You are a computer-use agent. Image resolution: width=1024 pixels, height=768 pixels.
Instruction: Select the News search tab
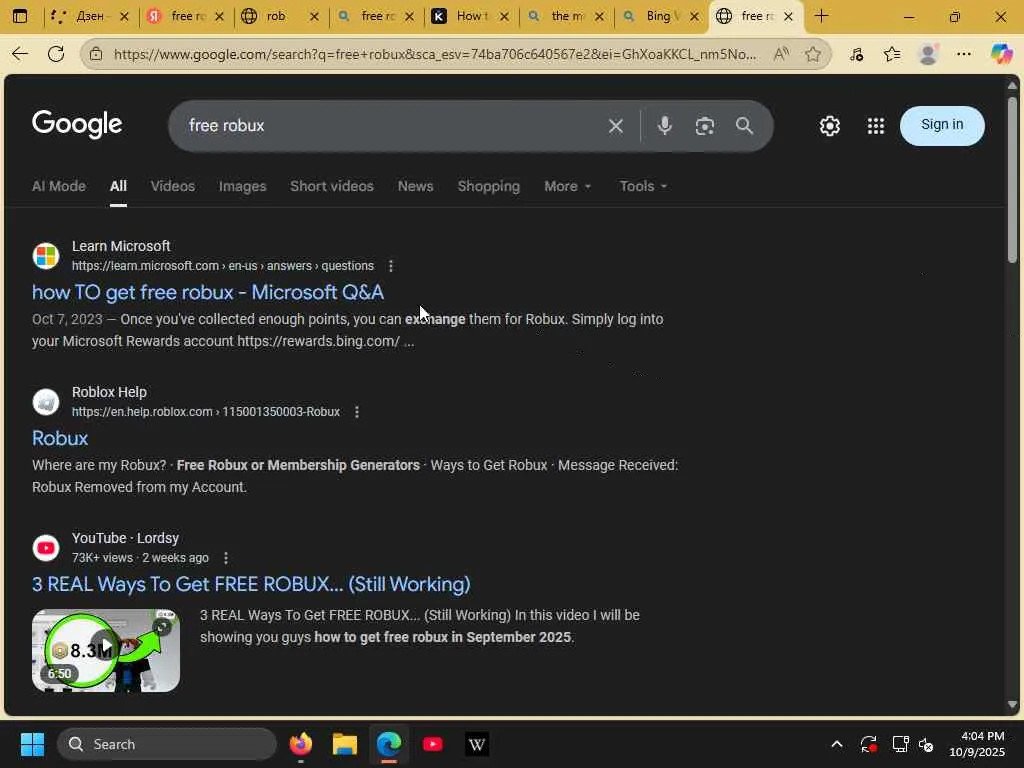click(415, 187)
